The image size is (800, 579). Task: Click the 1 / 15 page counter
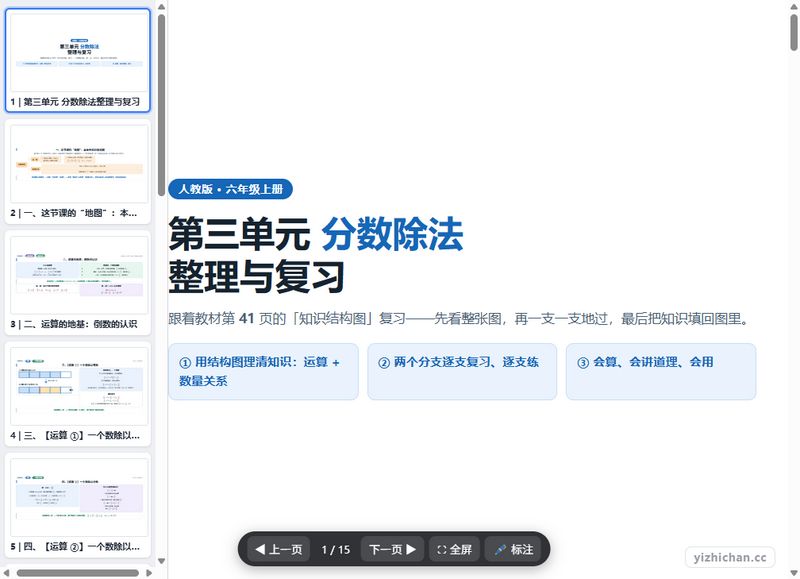(336, 550)
